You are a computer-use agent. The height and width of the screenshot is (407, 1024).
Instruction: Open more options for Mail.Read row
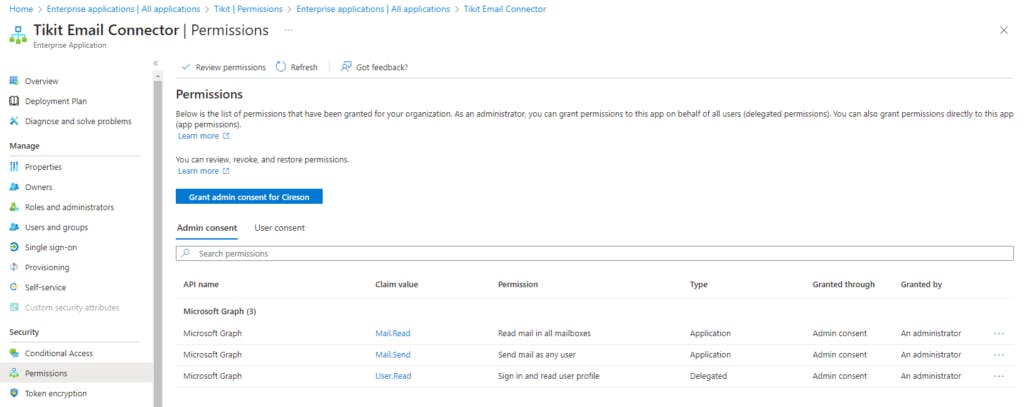[998, 333]
